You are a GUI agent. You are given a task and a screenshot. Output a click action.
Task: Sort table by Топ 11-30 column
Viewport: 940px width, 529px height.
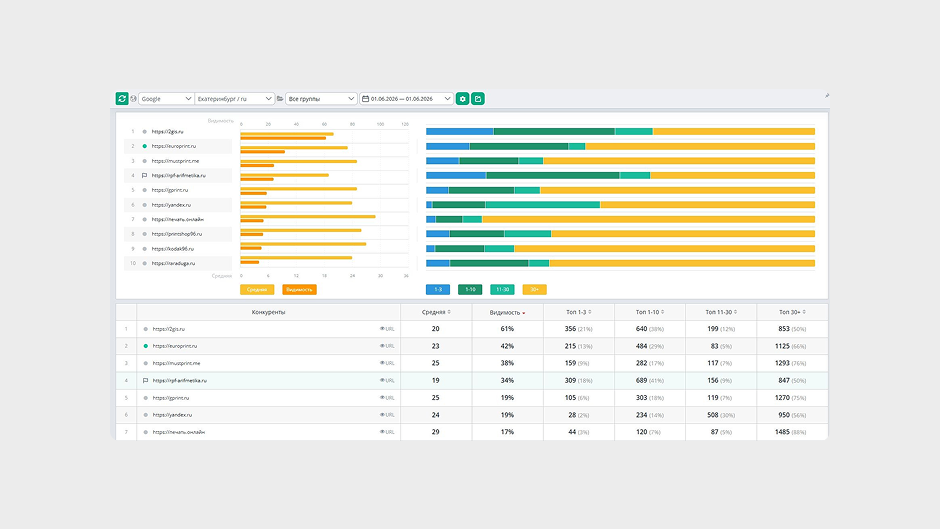(x=721, y=312)
